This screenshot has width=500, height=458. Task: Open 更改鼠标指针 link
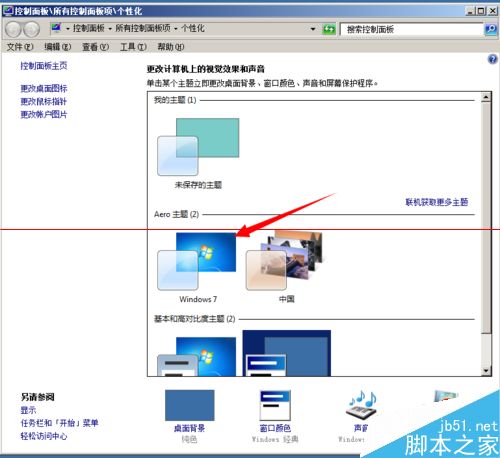44,101
